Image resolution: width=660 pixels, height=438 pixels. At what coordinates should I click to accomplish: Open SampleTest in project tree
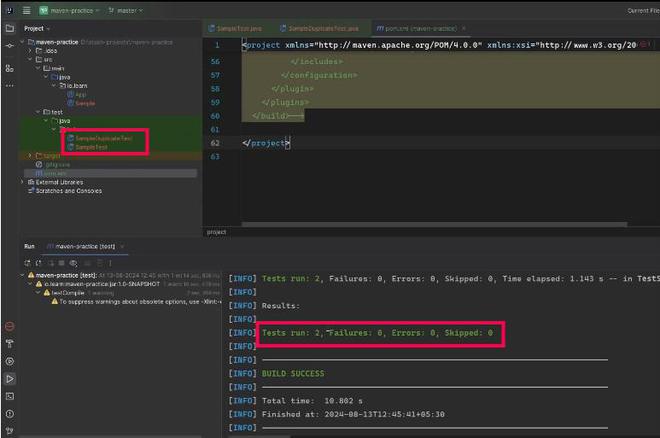tap(87, 147)
